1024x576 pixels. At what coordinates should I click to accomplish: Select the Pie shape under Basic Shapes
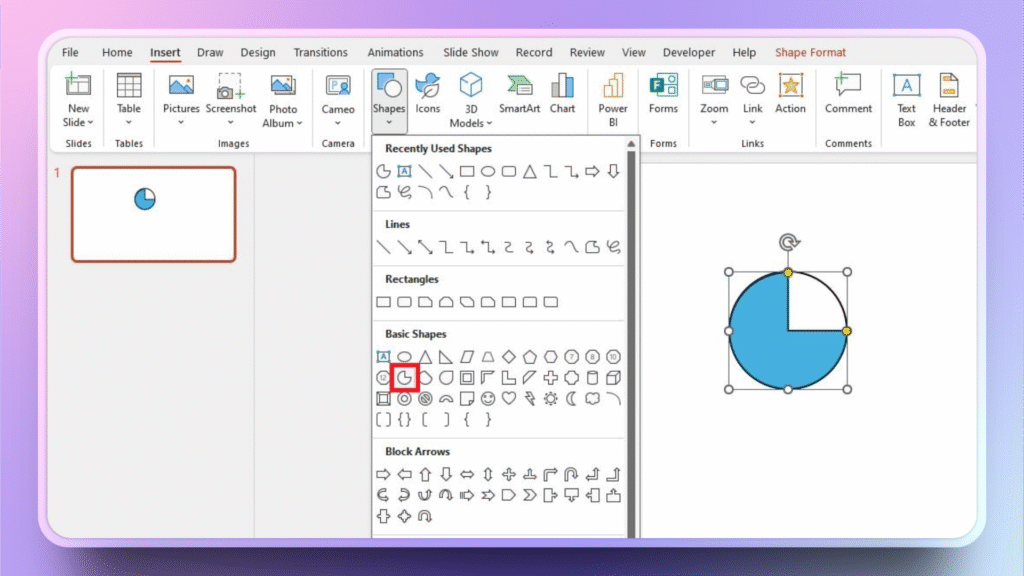[x=404, y=378]
